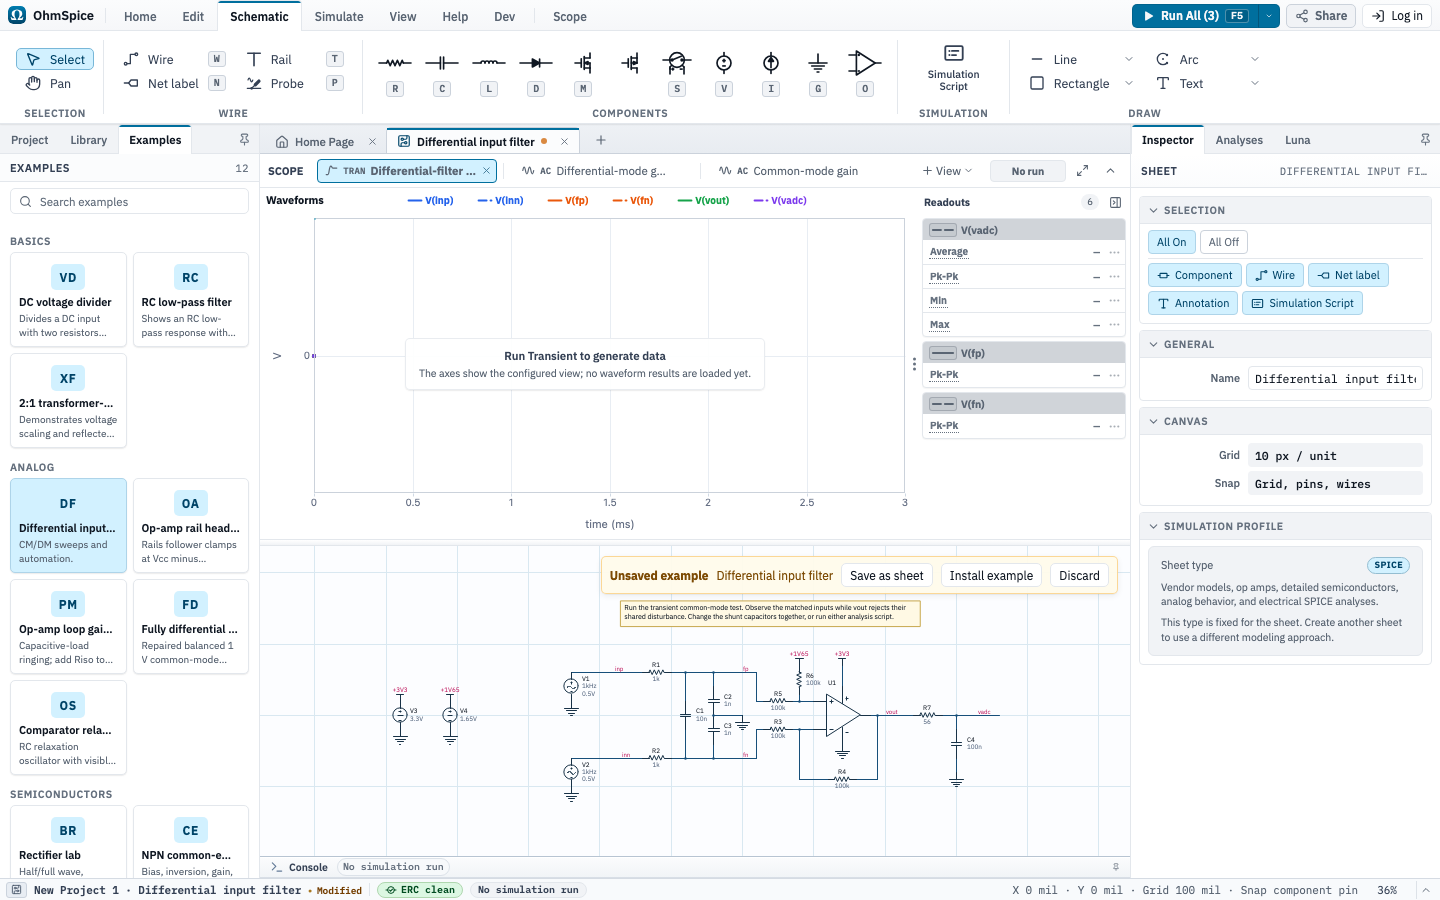Toggle the V(vout) waveform trace
This screenshot has width=1440, height=900.
click(x=703, y=200)
